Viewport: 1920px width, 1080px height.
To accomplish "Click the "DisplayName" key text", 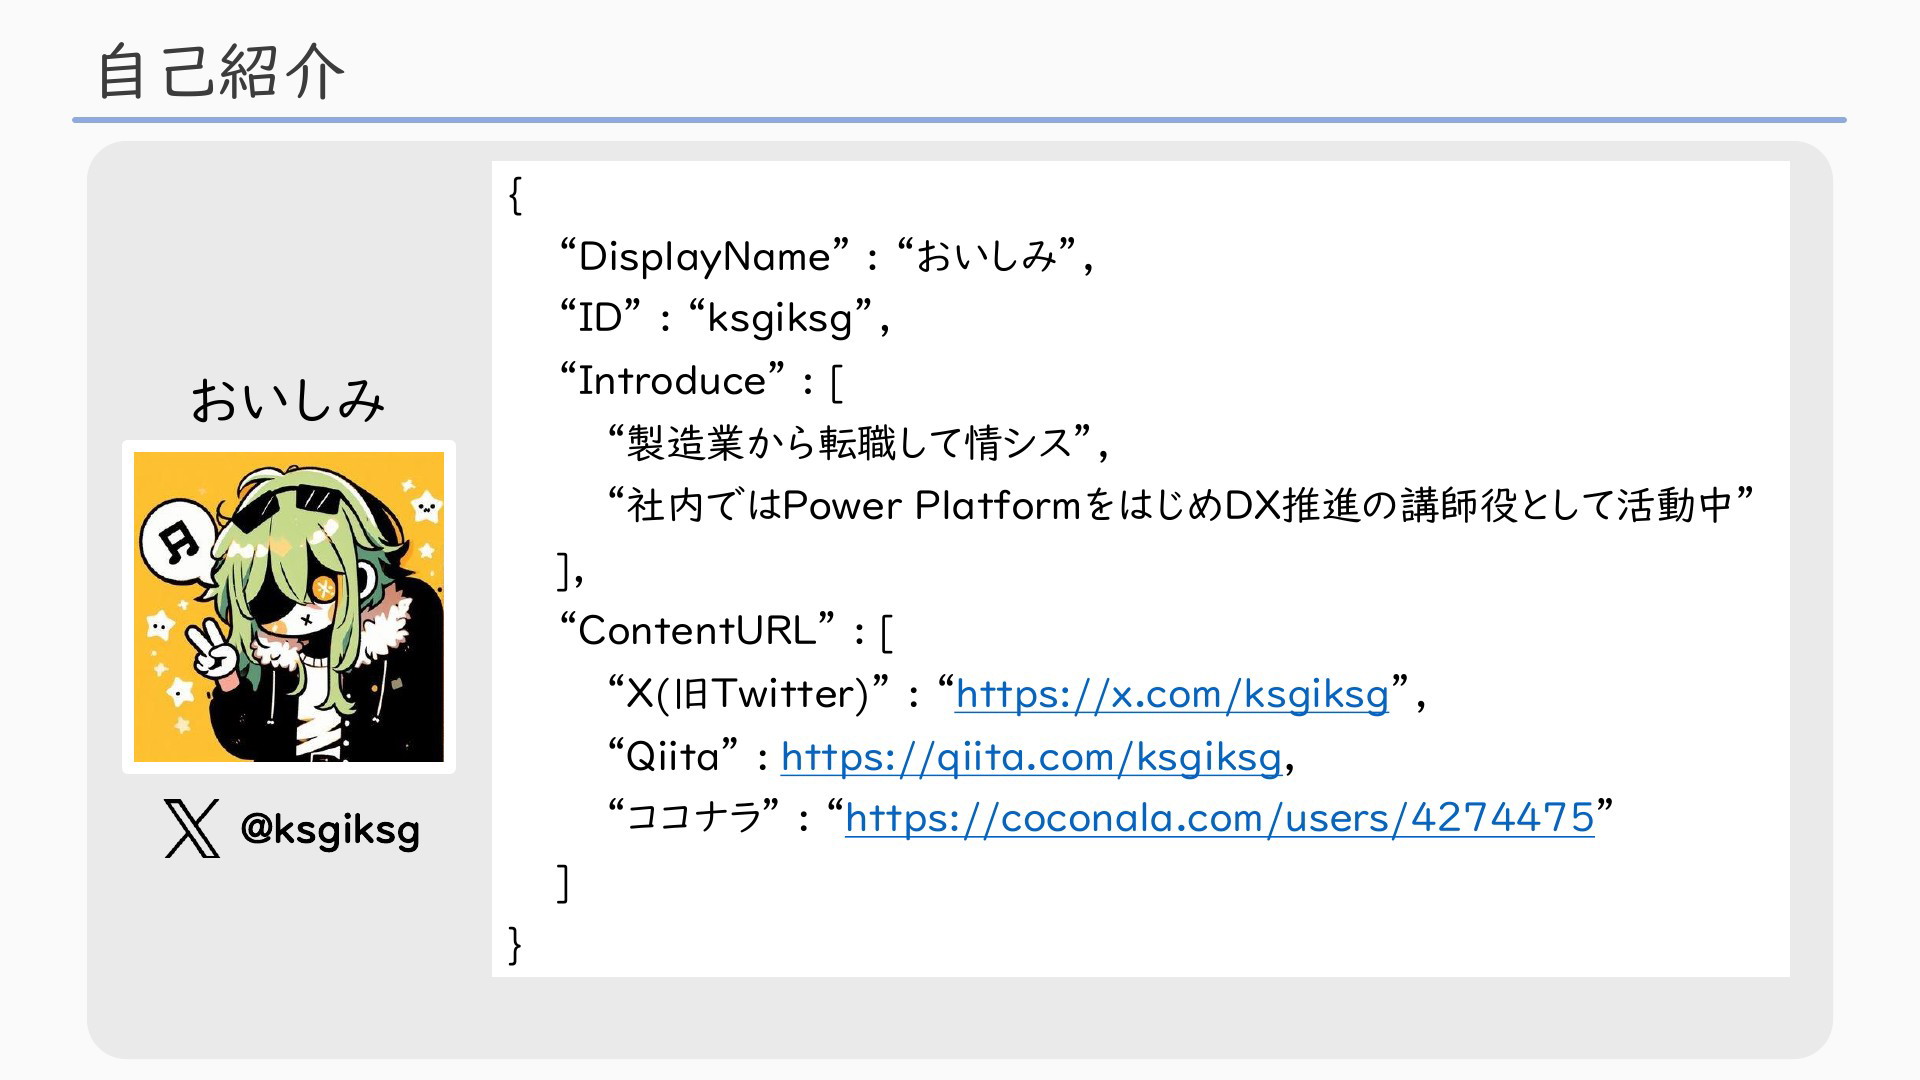I will [x=705, y=257].
